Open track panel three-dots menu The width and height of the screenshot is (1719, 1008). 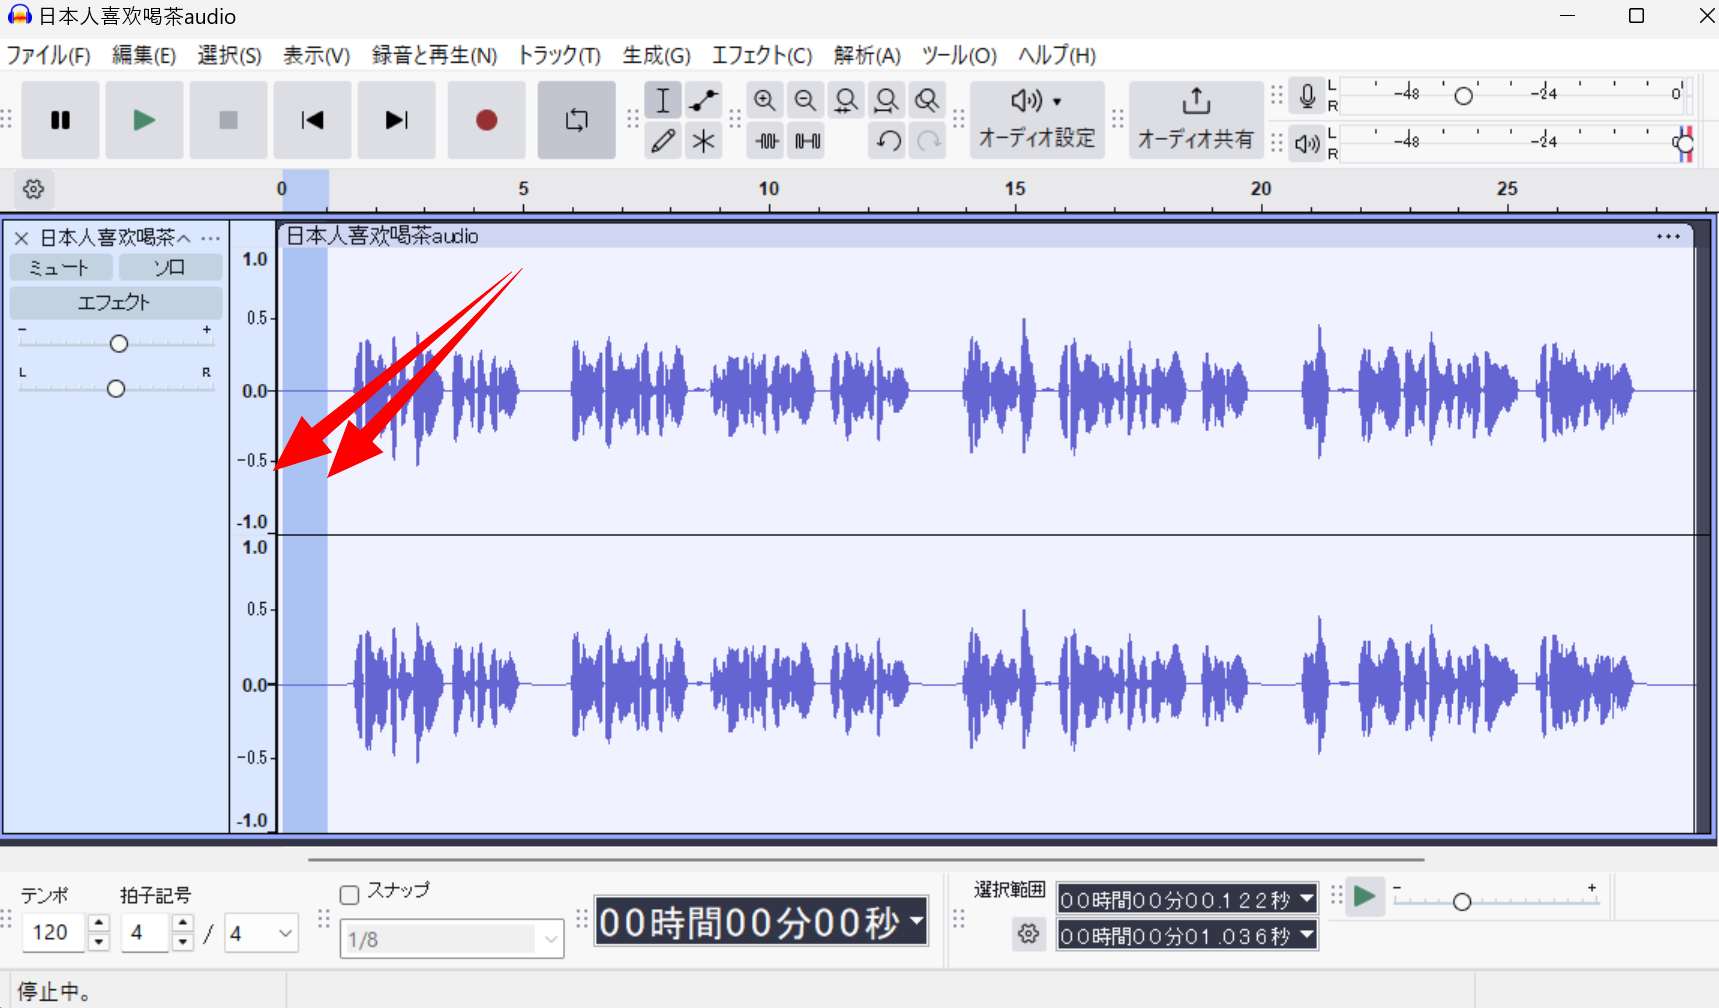(x=210, y=238)
